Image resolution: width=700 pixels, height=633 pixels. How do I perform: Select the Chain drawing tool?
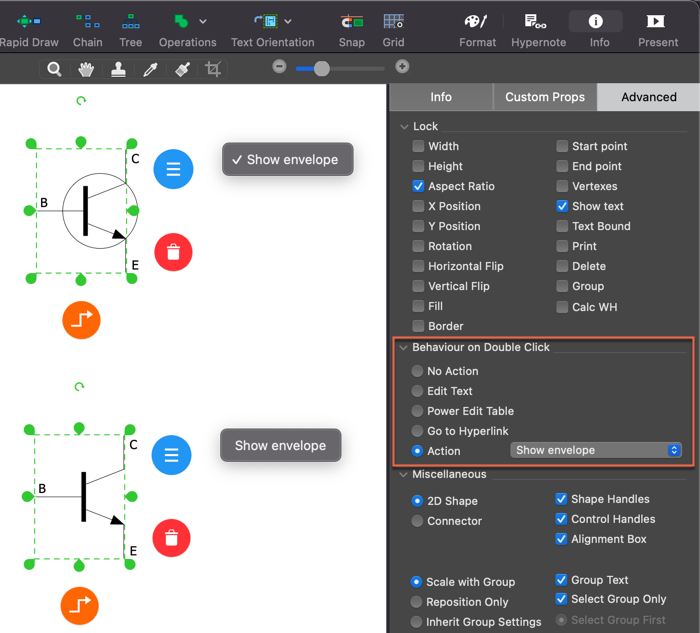tap(87, 22)
